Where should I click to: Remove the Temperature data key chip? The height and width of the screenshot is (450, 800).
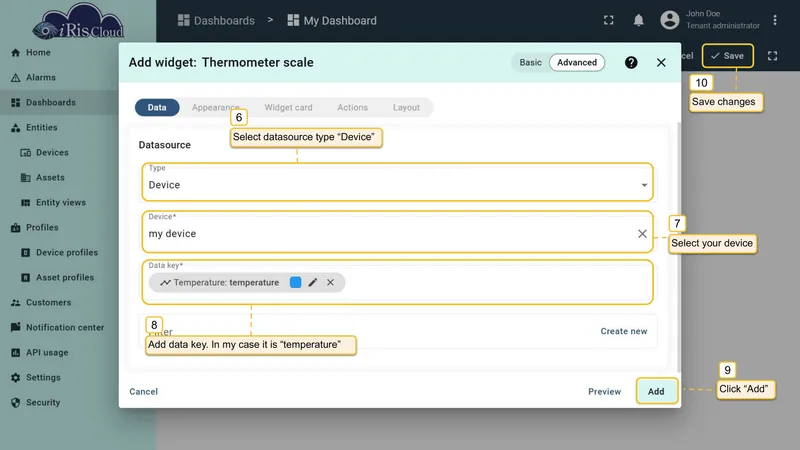coord(331,282)
